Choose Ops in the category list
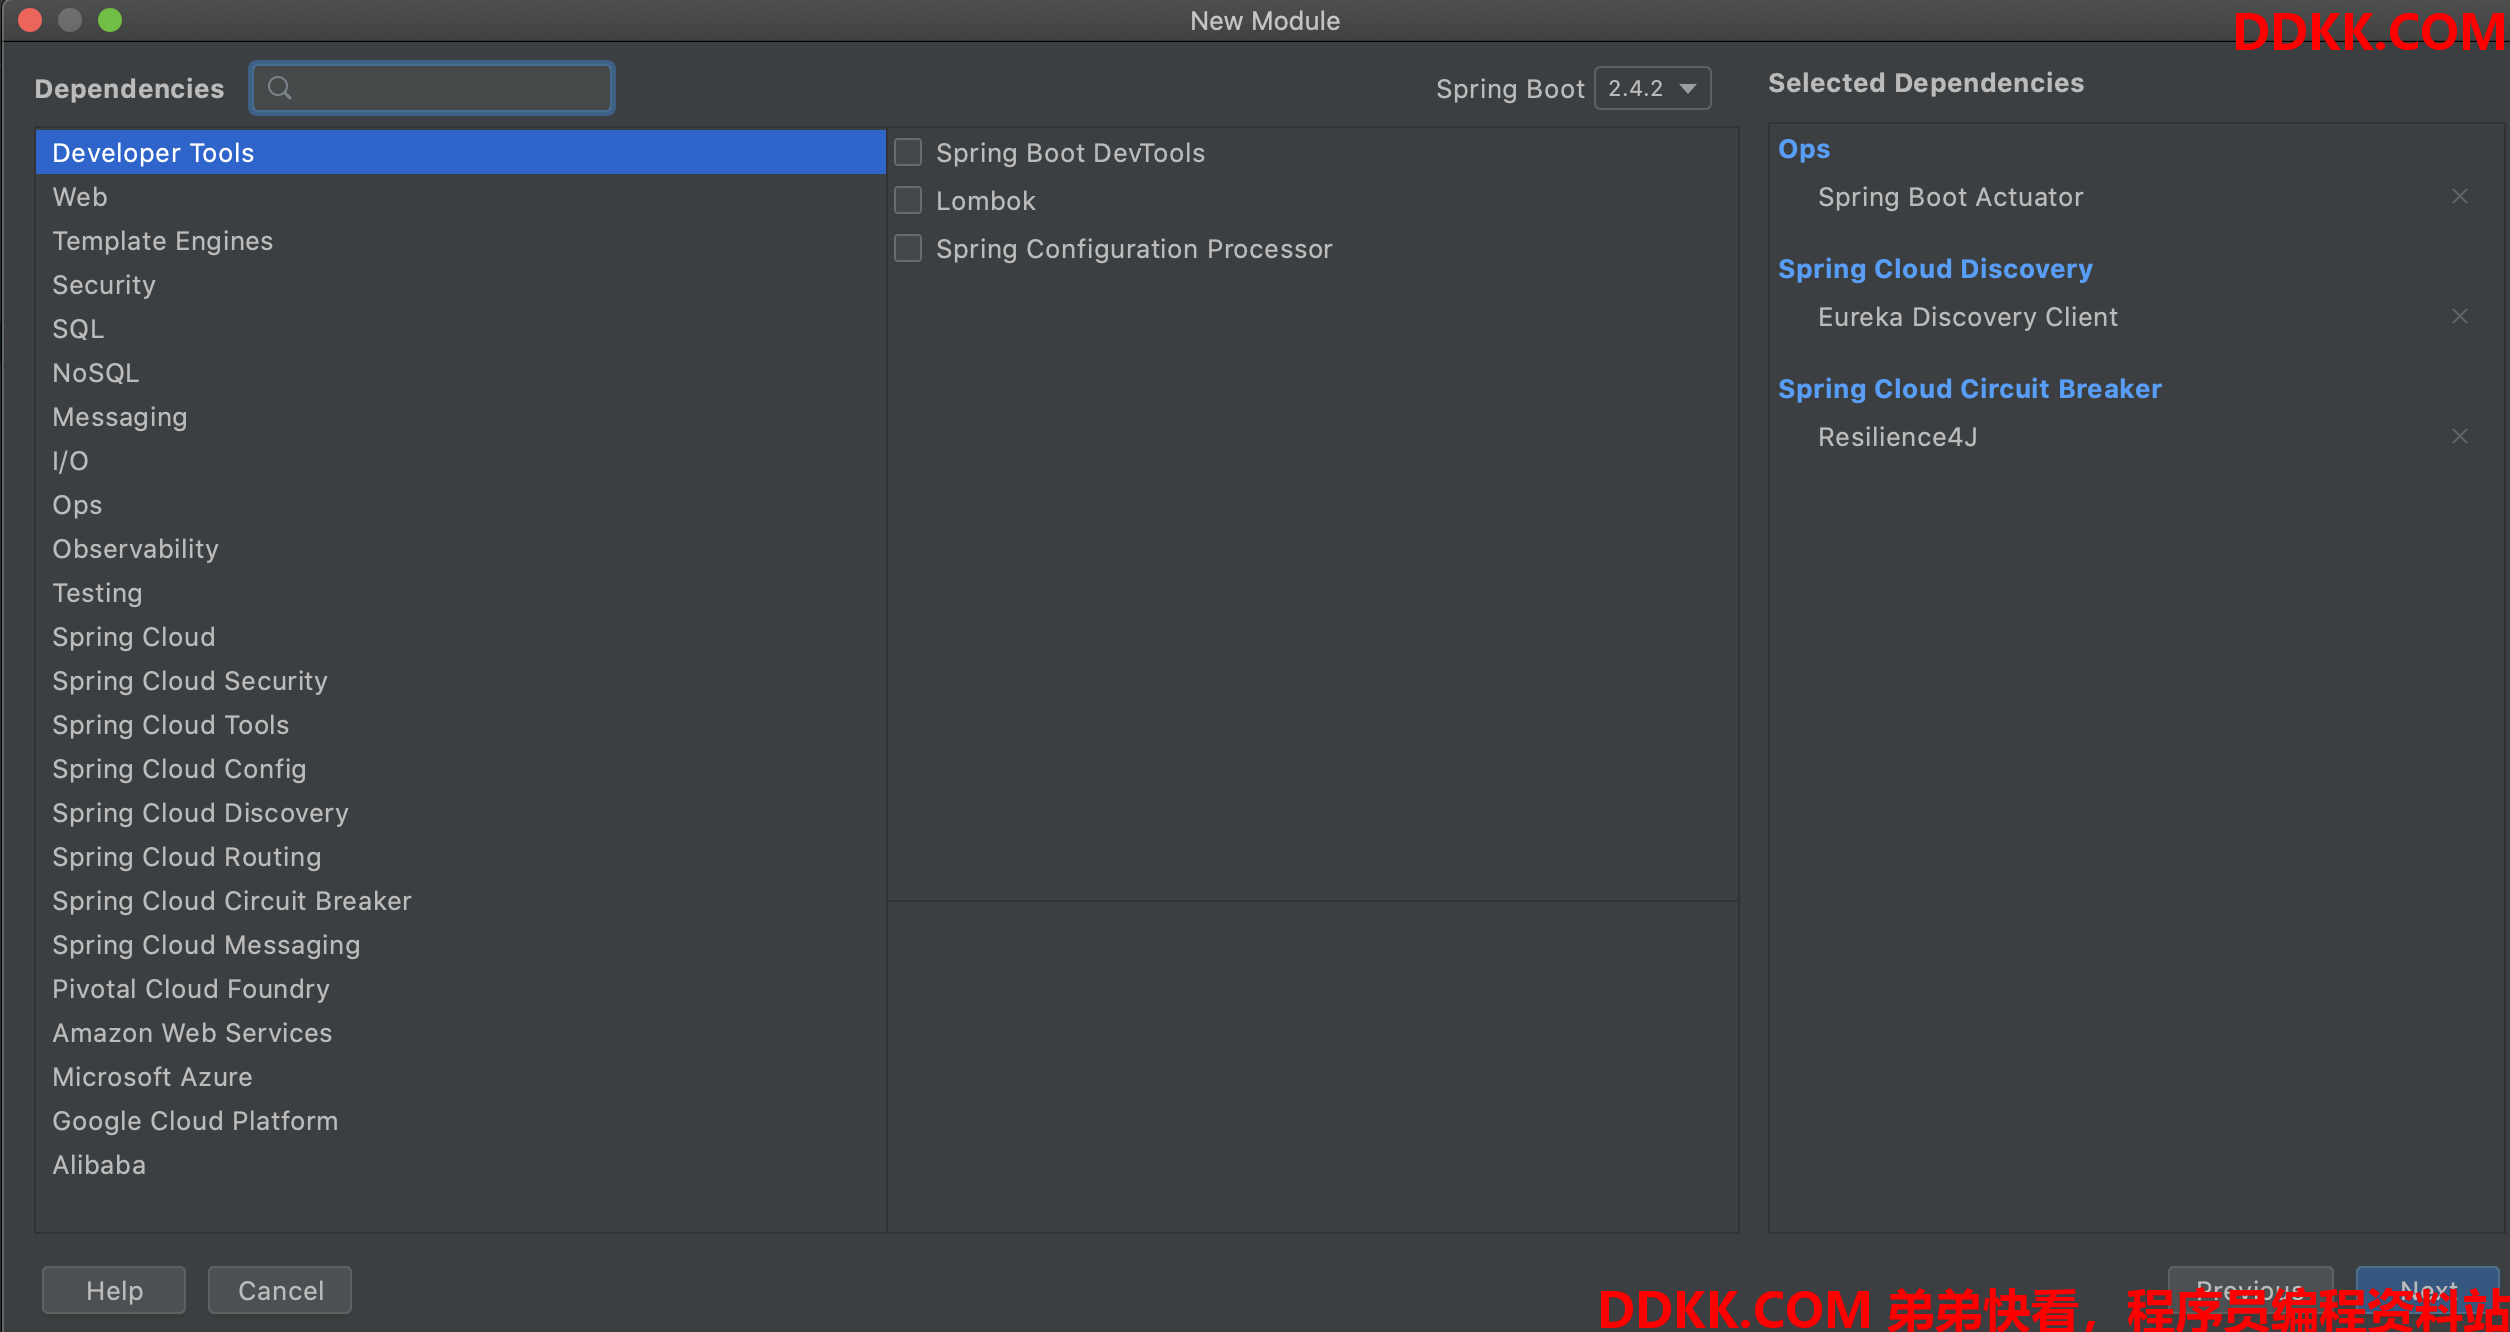 [x=461, y=504]
